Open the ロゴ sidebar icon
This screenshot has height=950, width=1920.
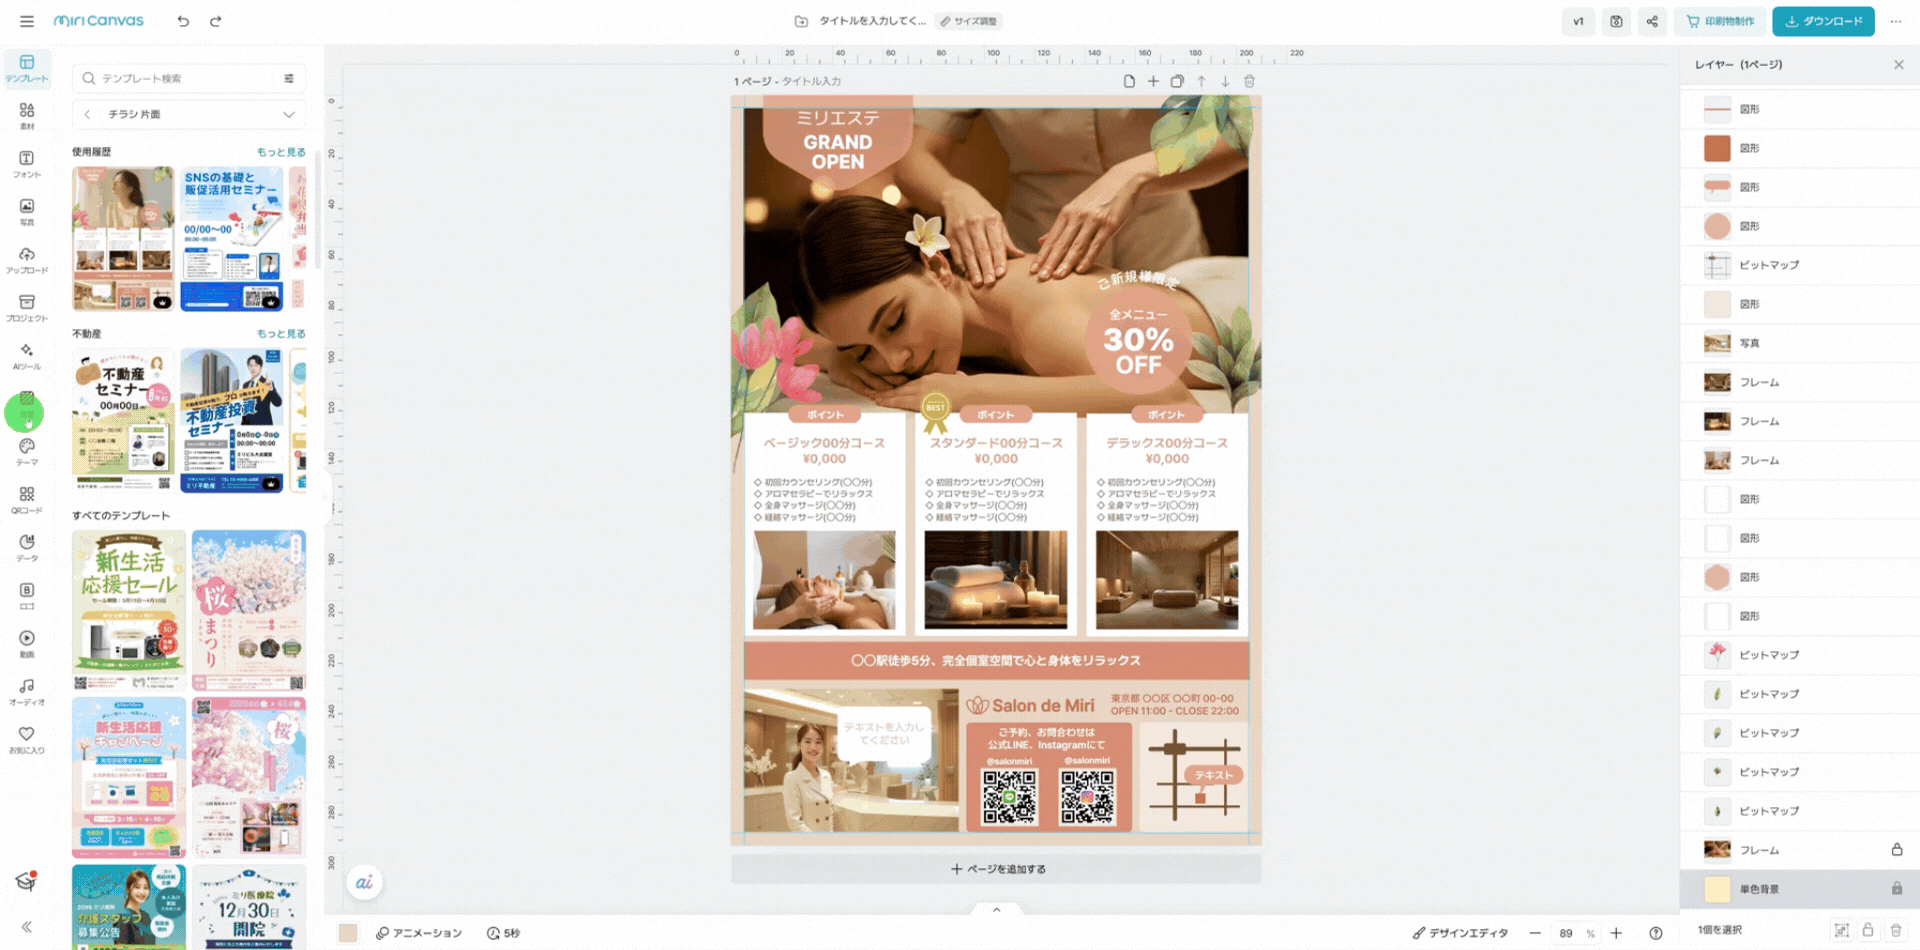coord(27,596)
